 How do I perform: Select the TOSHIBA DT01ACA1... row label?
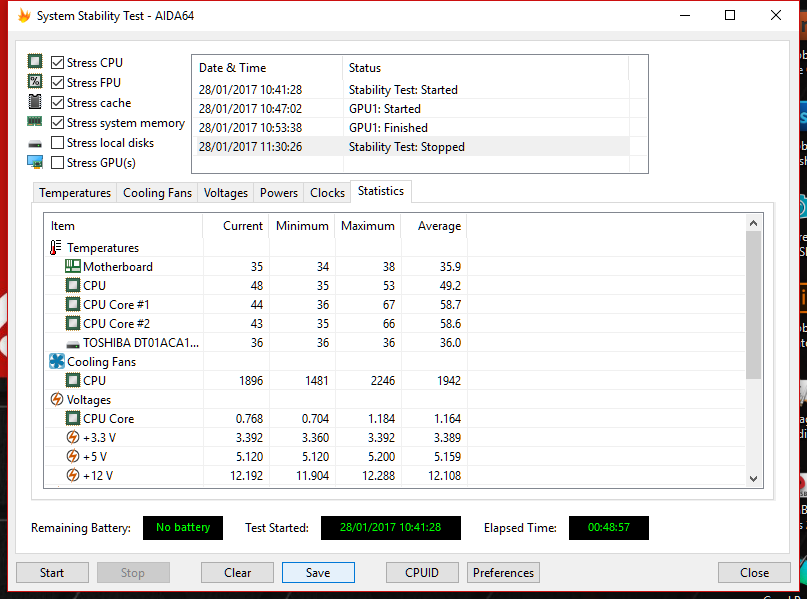point(141,343)
